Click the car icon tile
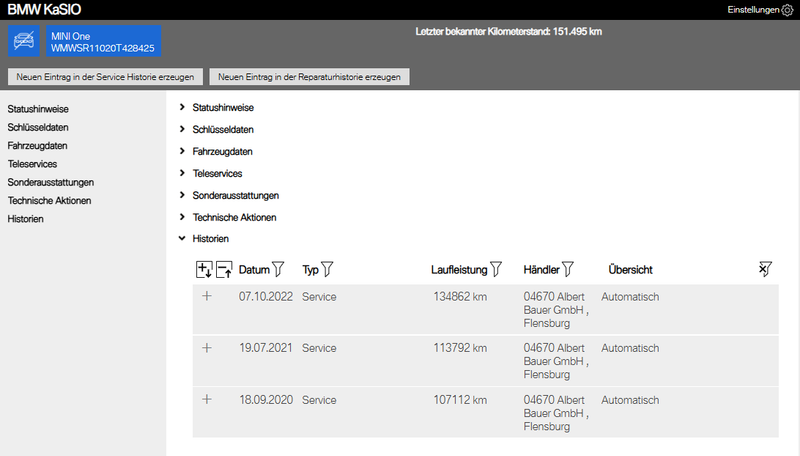The image size is (800, 456). (x=23, y=41)
